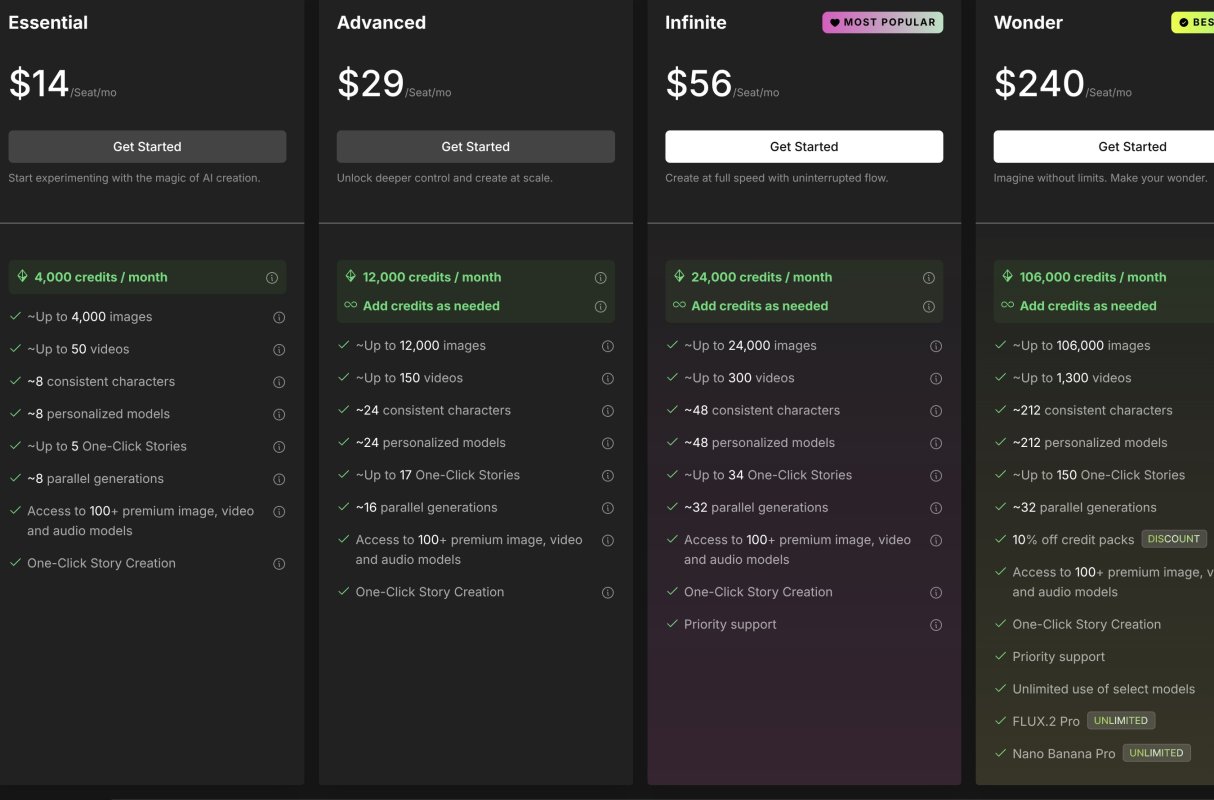Select Add credits as needed under Infinite

pyautogui.click(x=759, y=306)
